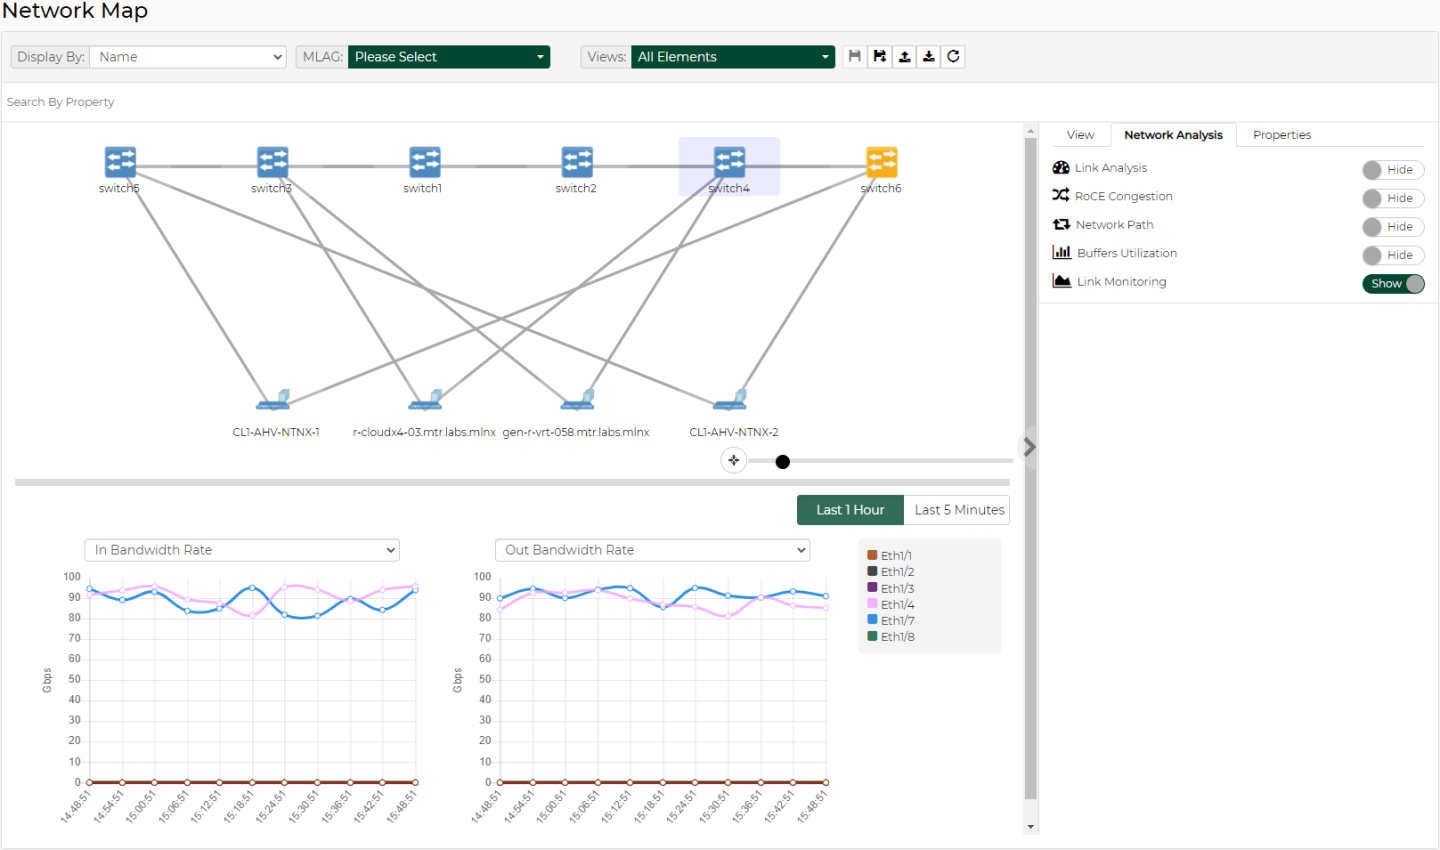The width and height of the screenshot is (1440, 850).
Task: Click the Last 1 Hour button
Action: (x=850, y=510)
